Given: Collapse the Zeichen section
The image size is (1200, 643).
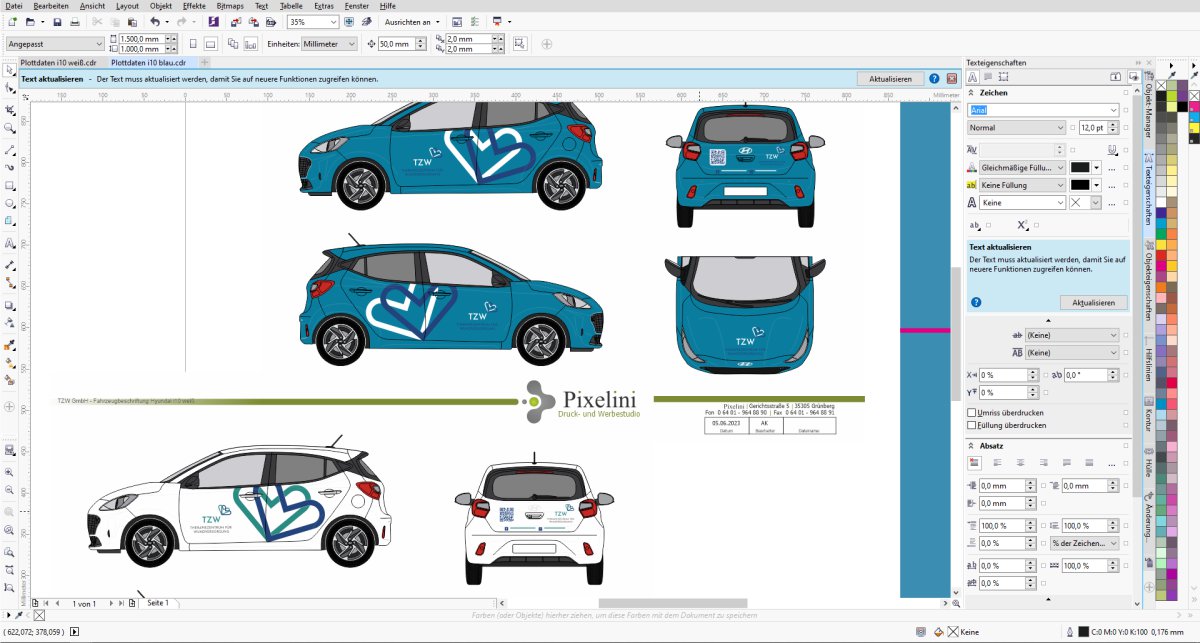Looking at the screenshot, I should coord(972,92).
